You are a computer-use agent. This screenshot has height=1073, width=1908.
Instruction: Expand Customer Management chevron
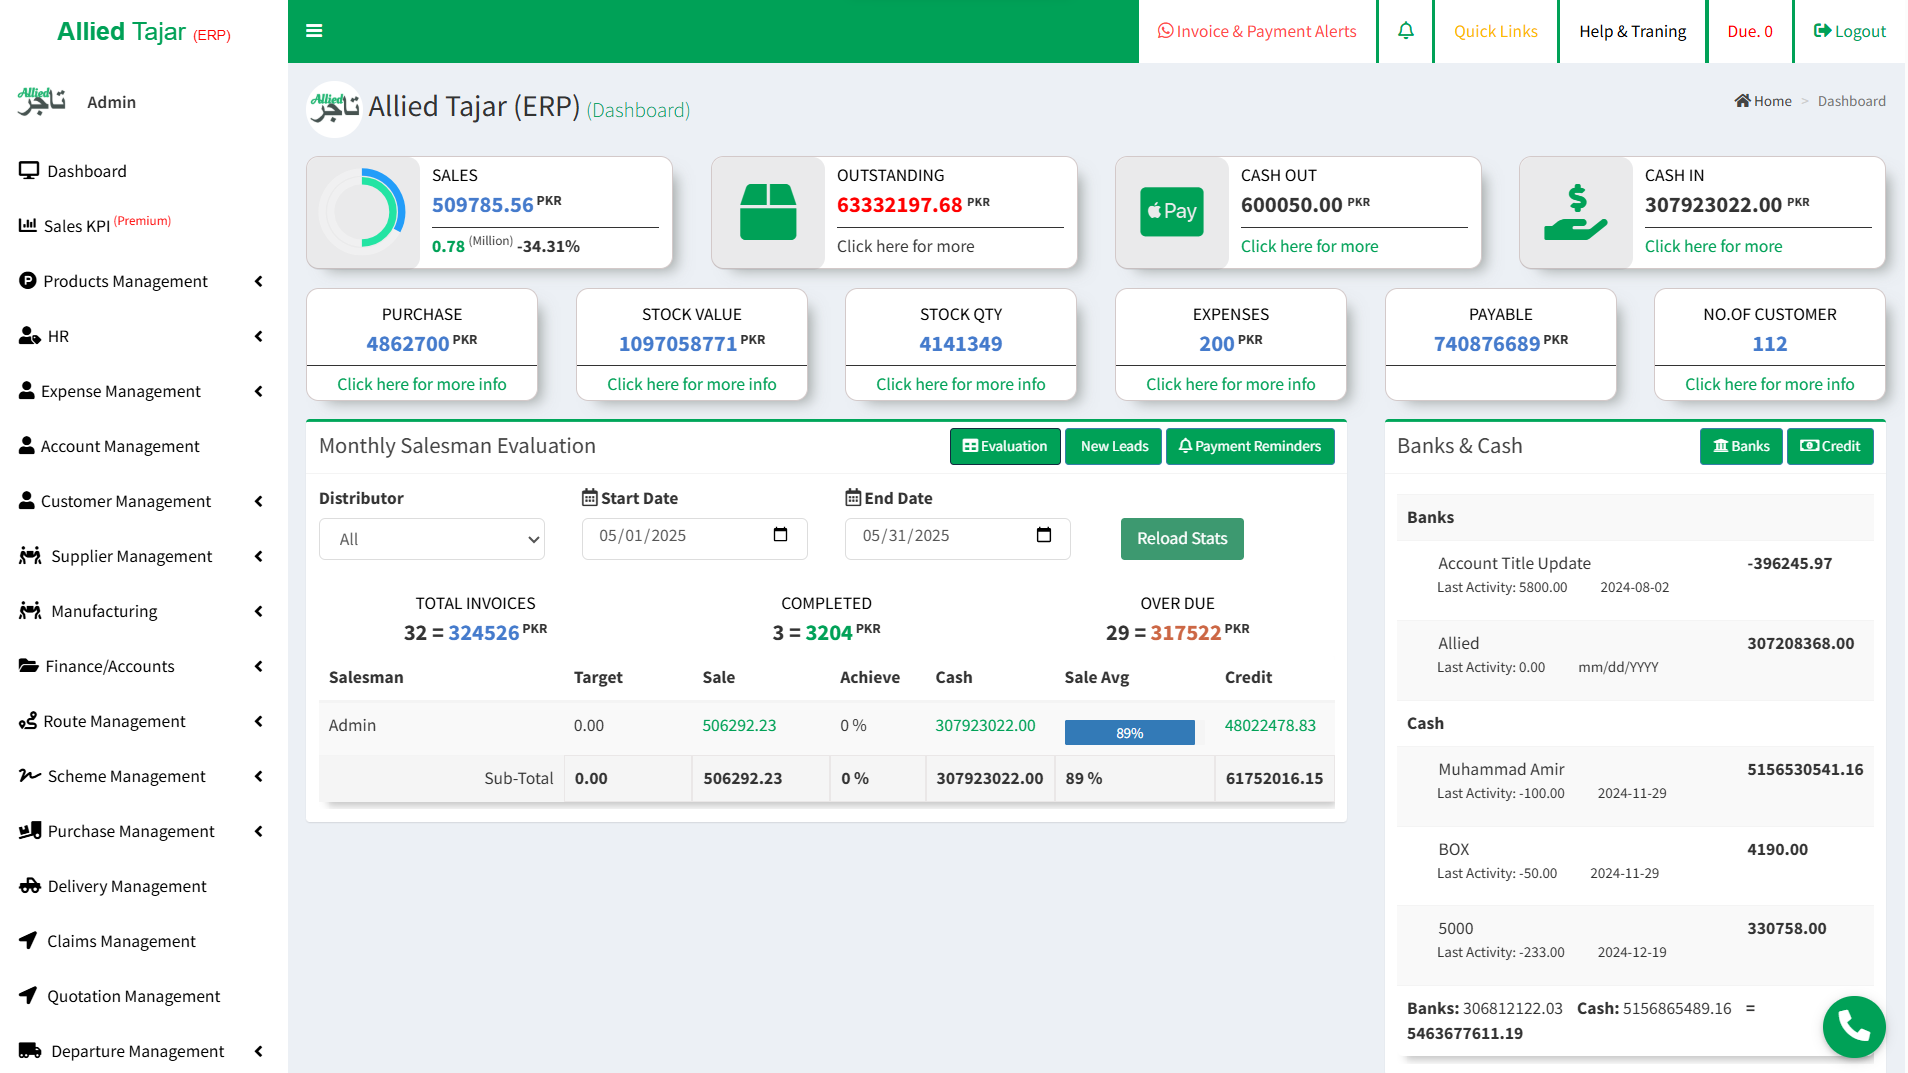[x=259, y=501]
